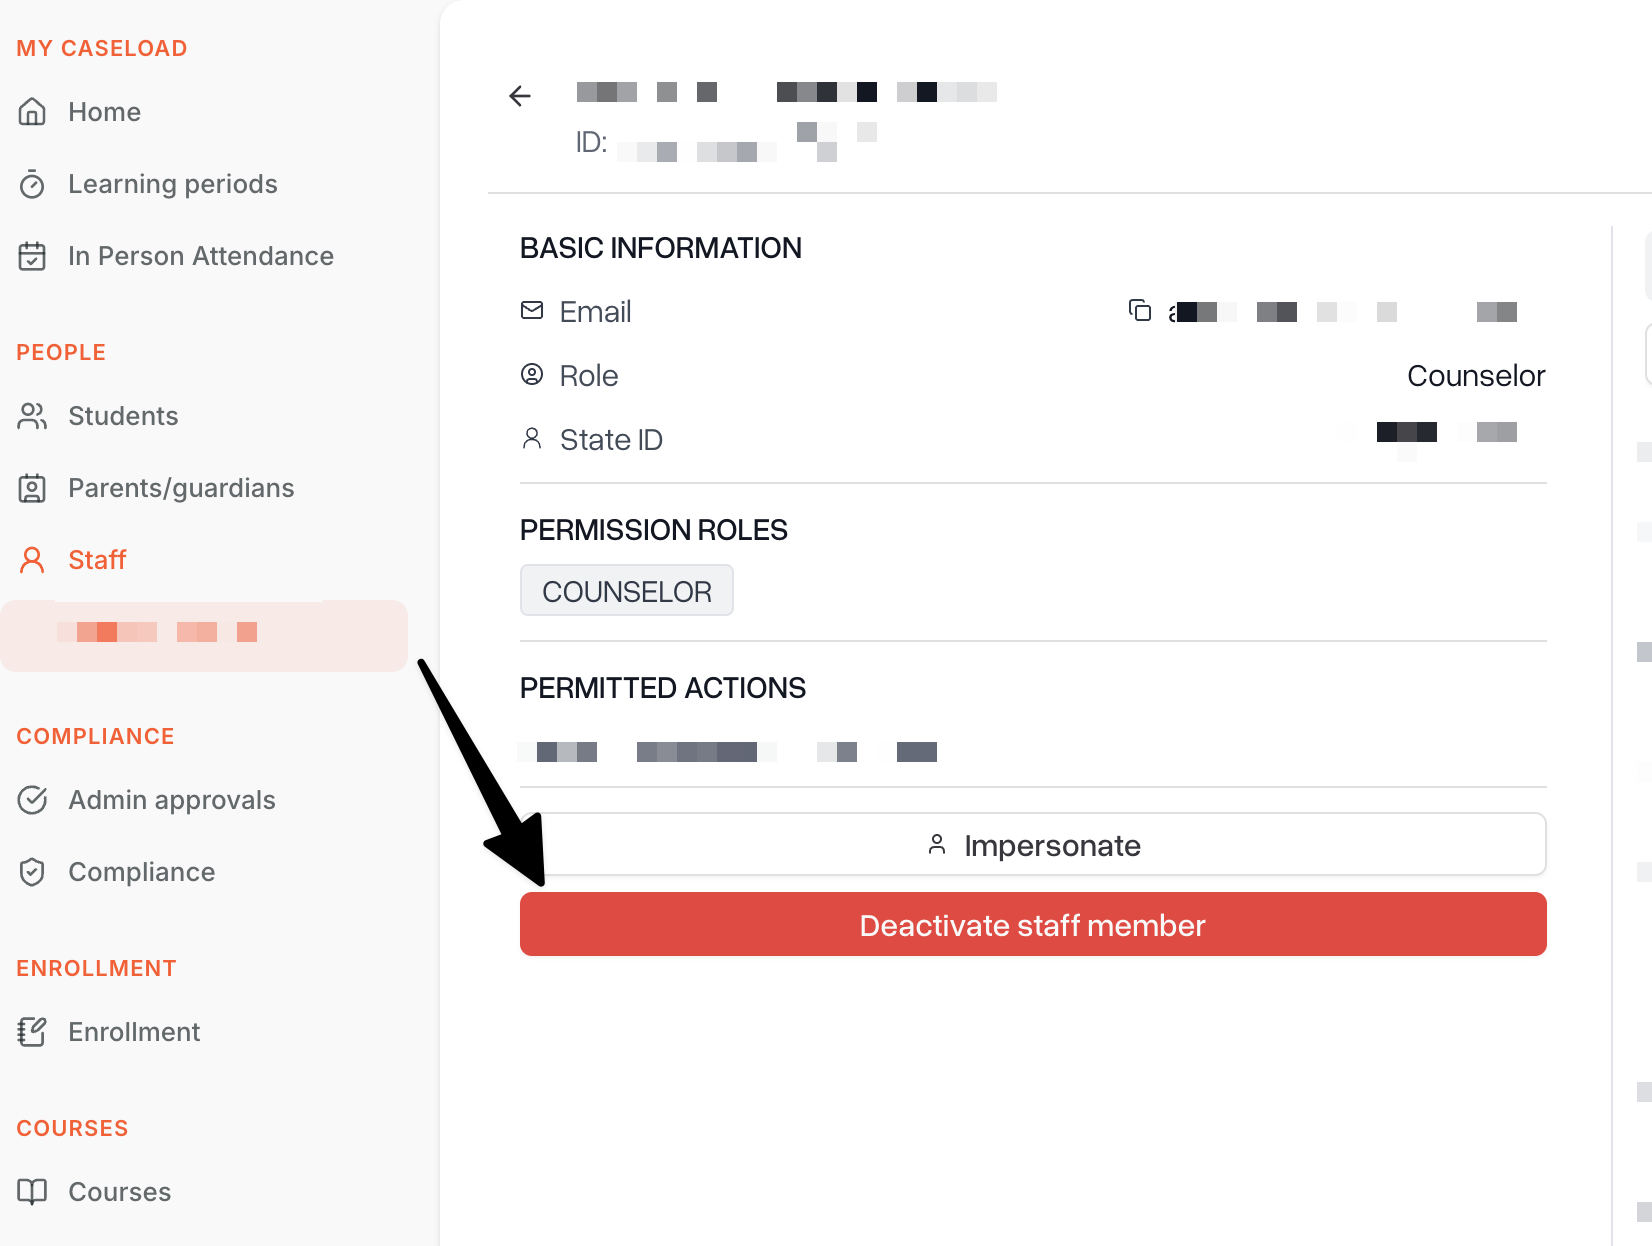Select the COUNSELOR permission role tag
The width and height of the screenshot is (1652, 1246).
627,591
